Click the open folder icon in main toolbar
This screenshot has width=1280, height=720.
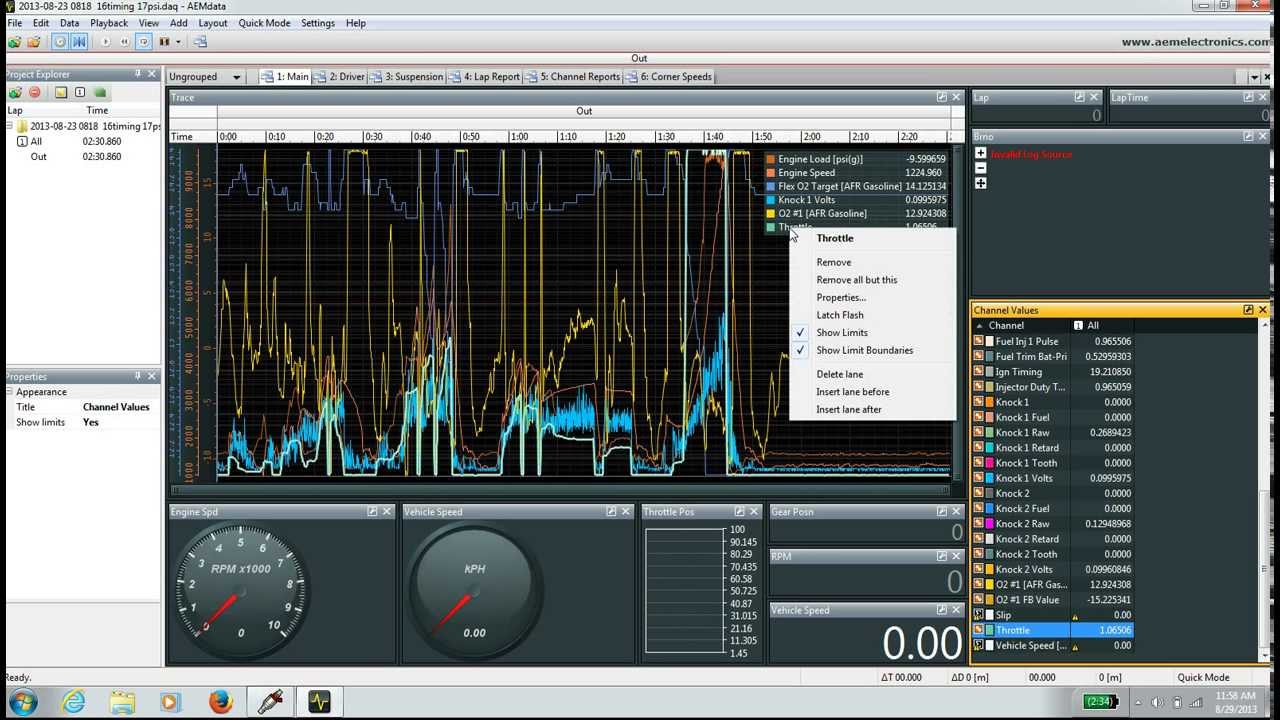pos(34,42)
